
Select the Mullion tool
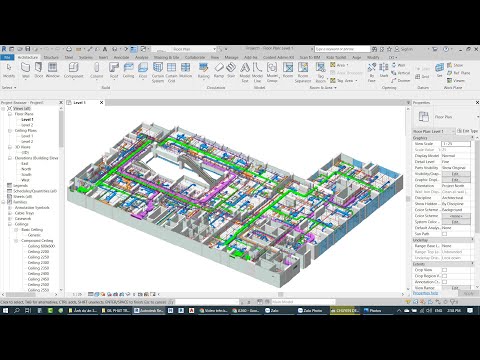click(x=185, y=71)
